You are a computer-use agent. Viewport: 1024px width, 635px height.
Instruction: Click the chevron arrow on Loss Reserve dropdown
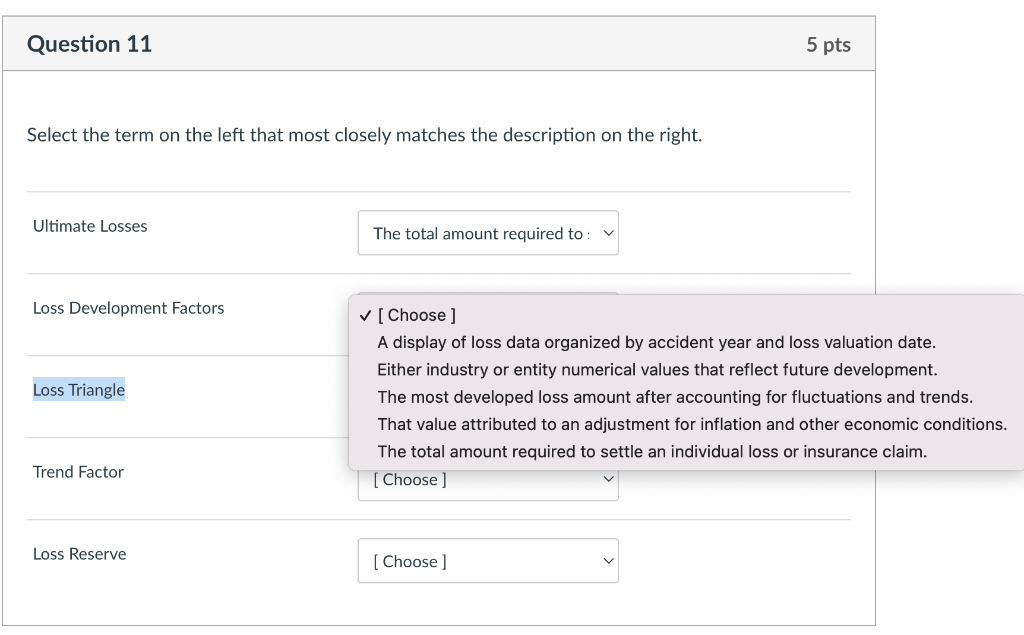[606, 561]
